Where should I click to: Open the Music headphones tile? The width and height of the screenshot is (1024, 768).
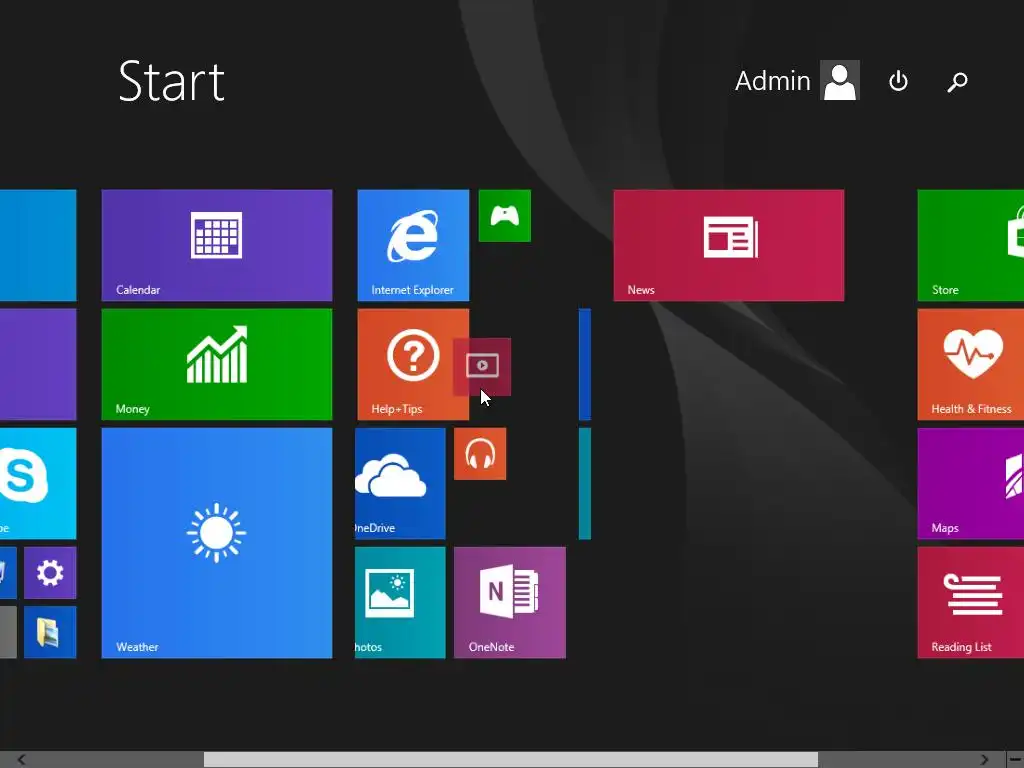[480, 454]
